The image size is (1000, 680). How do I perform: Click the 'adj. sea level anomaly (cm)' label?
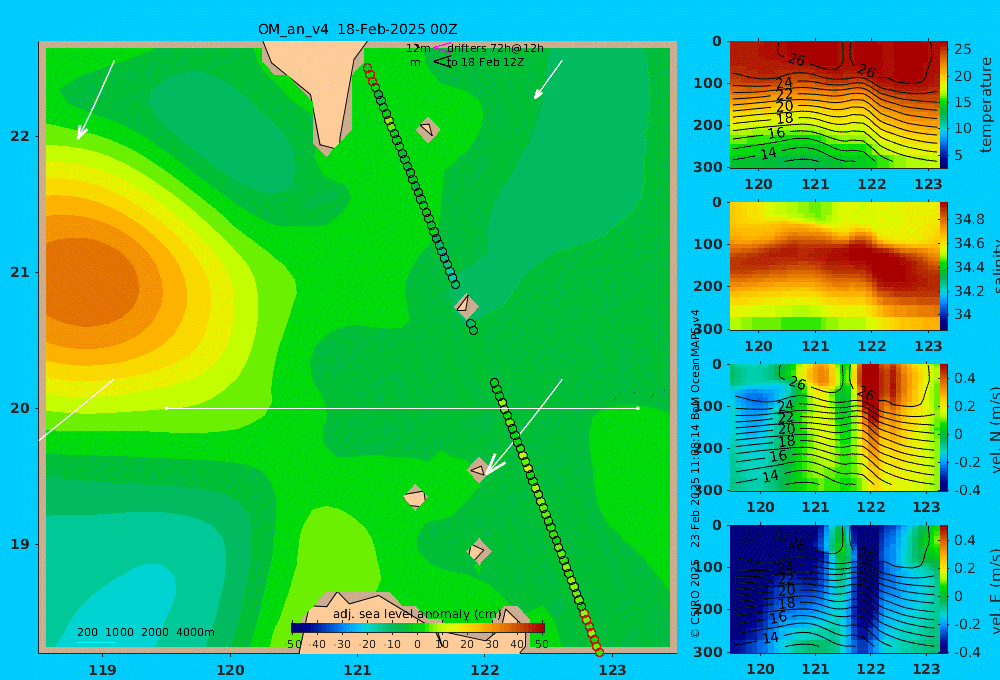tap(417, 614)
